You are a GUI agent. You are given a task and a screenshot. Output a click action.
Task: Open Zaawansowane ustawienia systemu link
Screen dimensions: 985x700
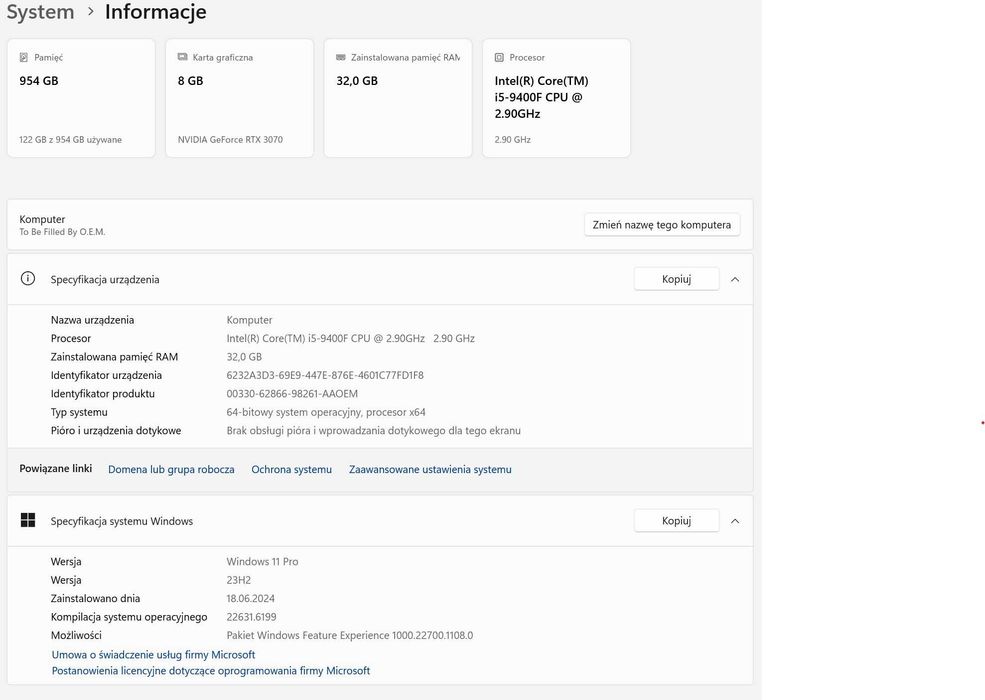click(430, 469)
